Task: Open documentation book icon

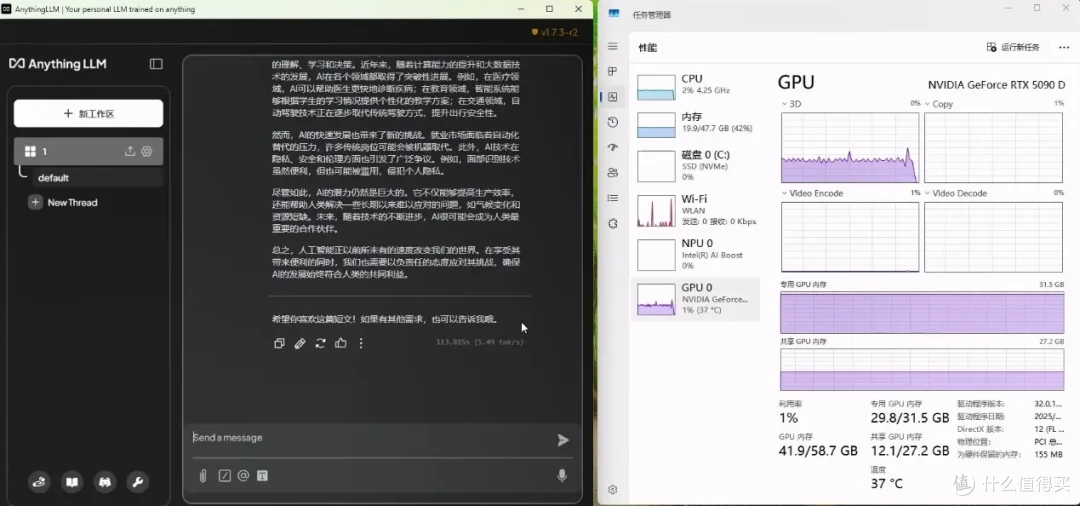Action: point(72,482)
